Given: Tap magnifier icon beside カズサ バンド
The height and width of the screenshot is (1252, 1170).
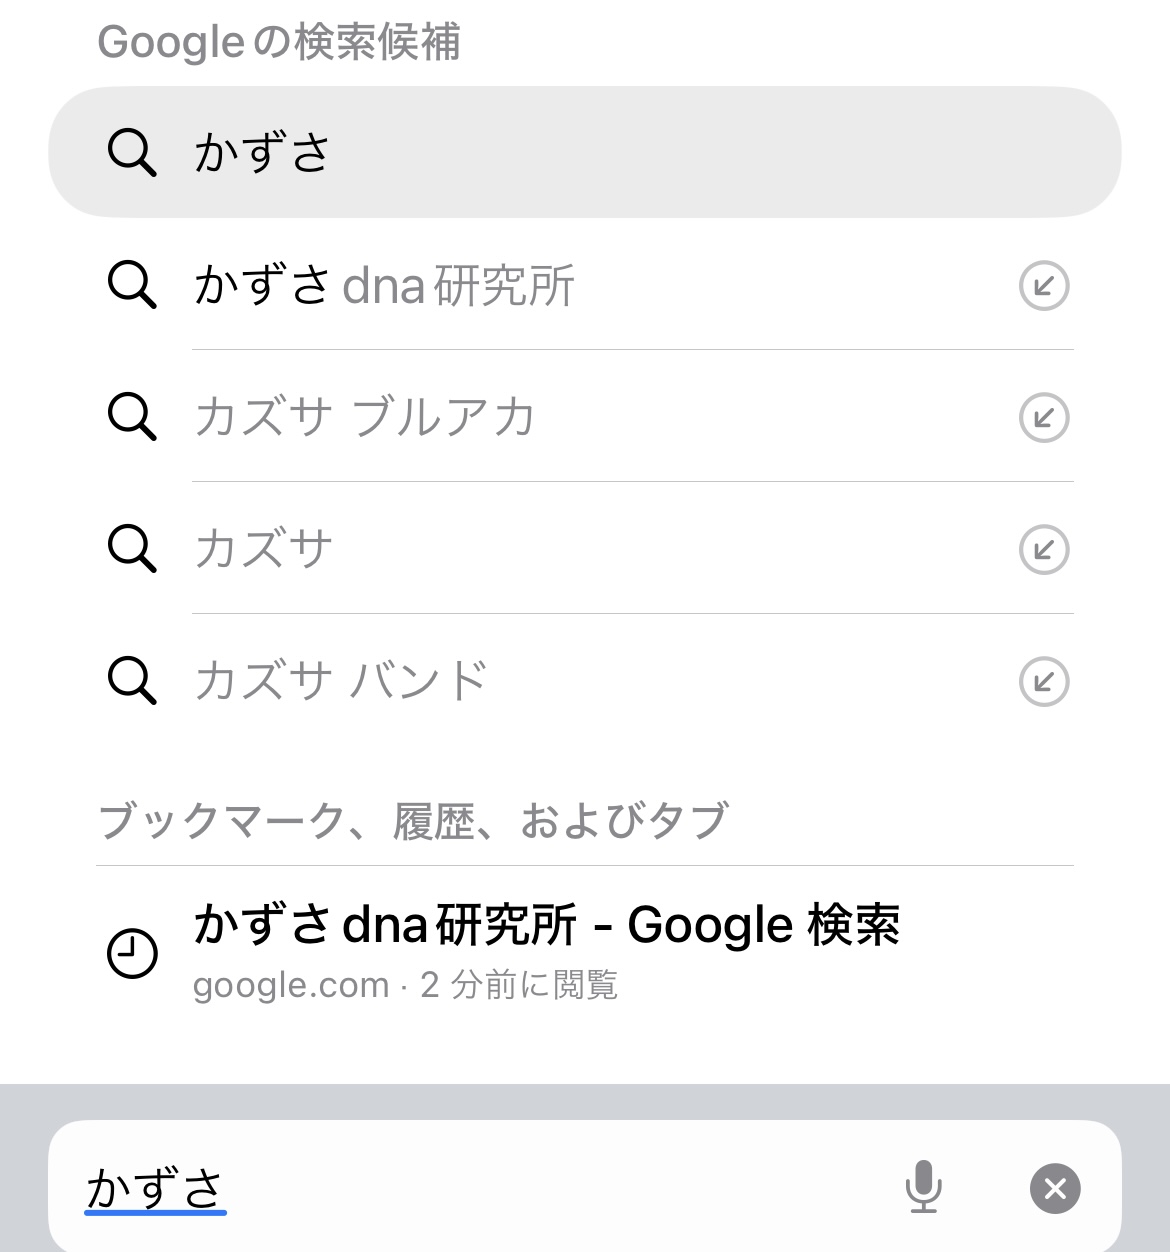Looking at the screenshot, I should (132, 682).
